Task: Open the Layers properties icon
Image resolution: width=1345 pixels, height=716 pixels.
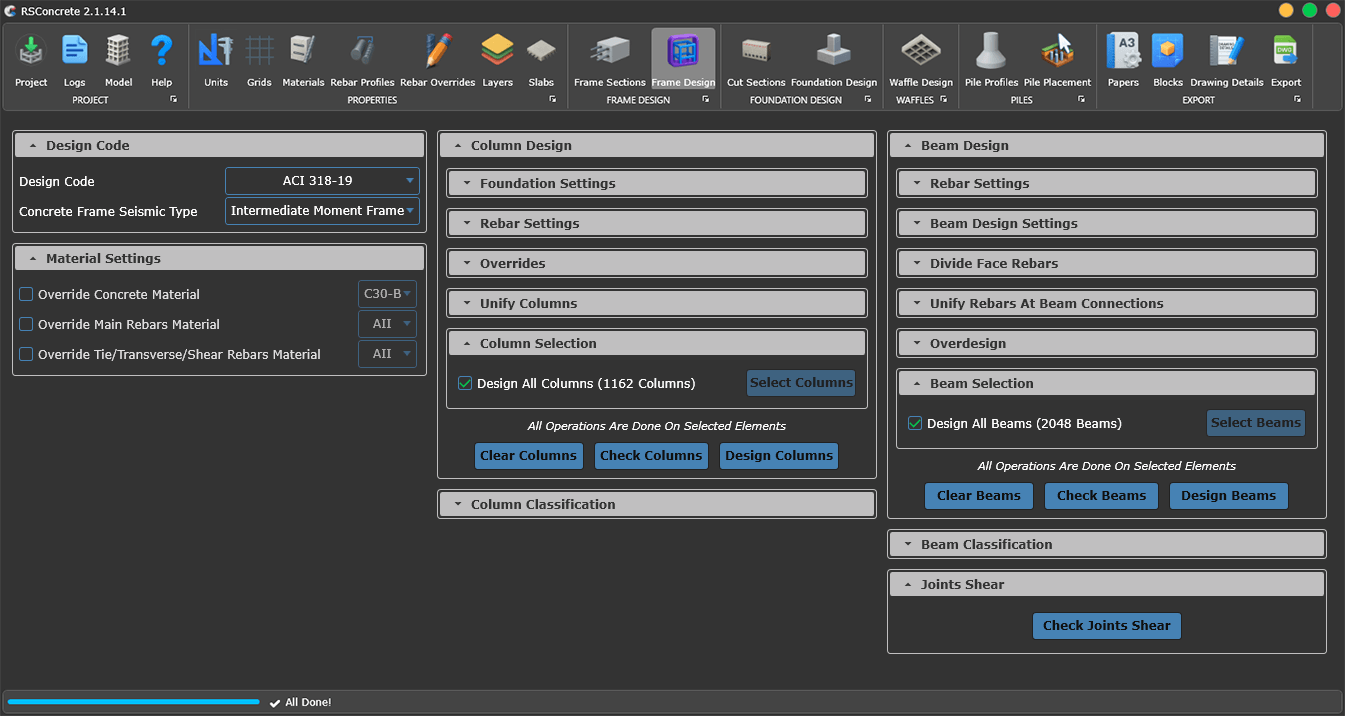Action: (497, 52)
